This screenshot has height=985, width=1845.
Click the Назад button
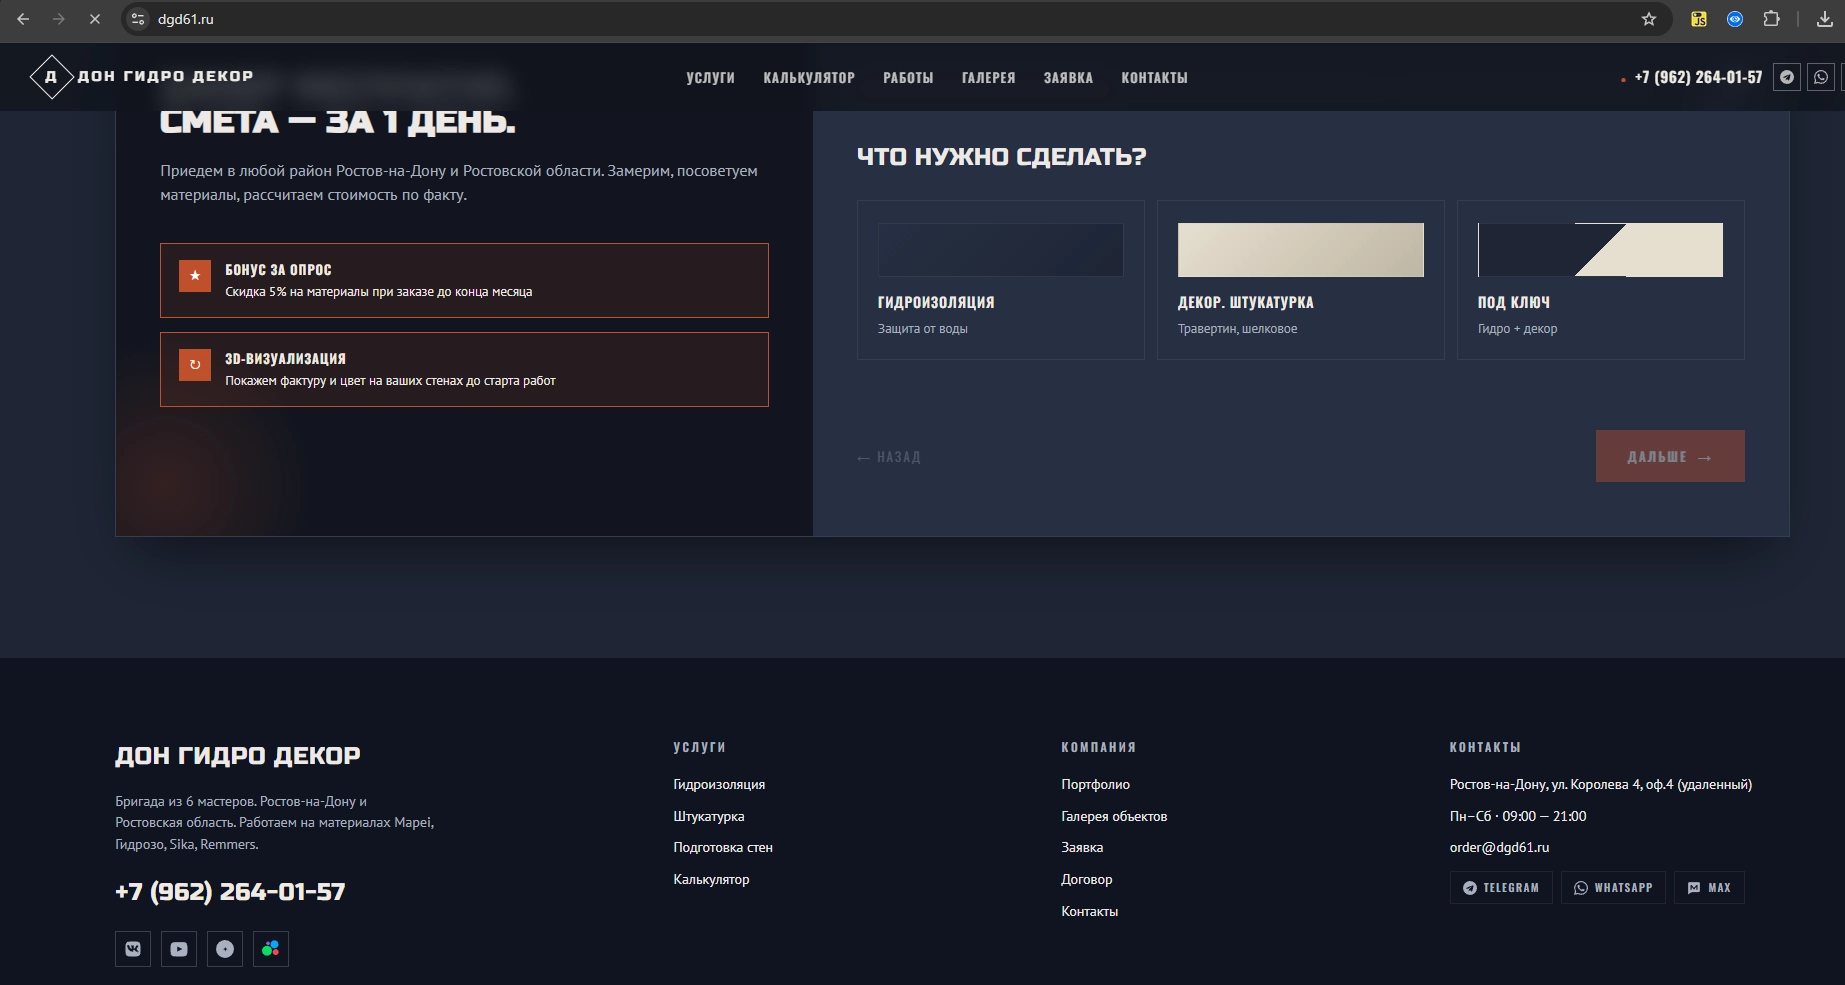coord(889,457)
